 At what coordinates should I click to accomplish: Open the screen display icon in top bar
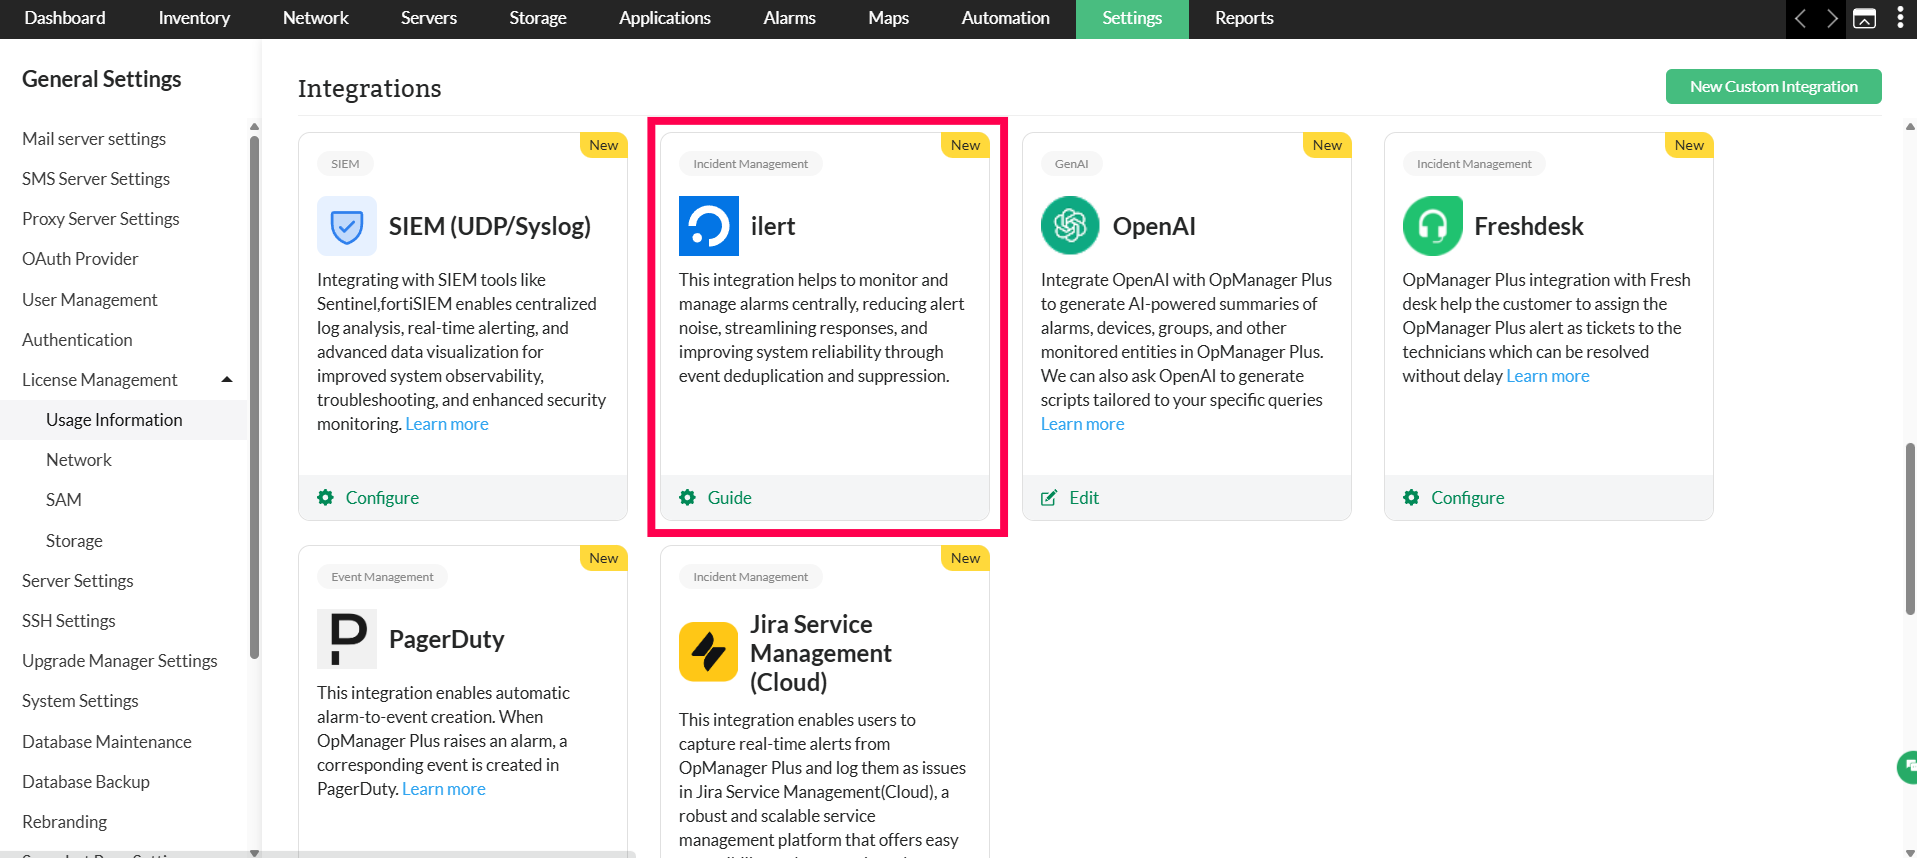point(1865,19)
